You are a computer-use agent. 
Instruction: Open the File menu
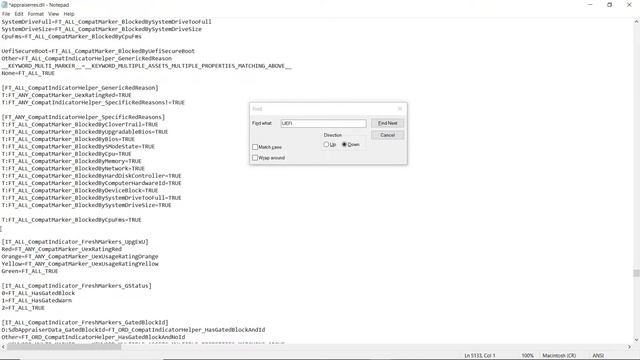(x=6, y=14)
